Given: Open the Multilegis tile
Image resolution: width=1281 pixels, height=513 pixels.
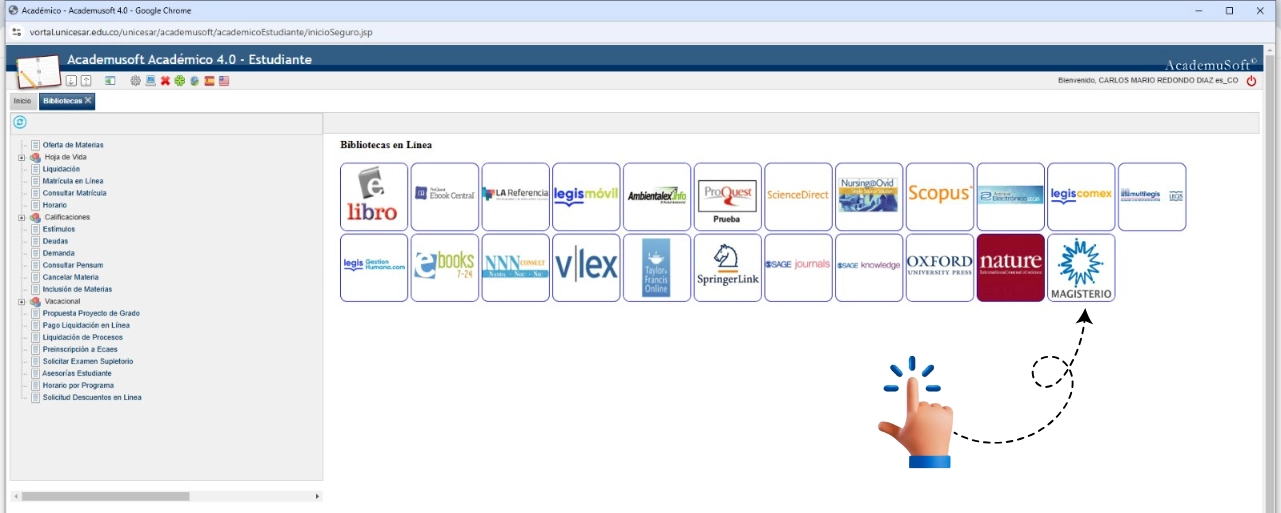Looking at the screenshot, I should point(1152,197).
